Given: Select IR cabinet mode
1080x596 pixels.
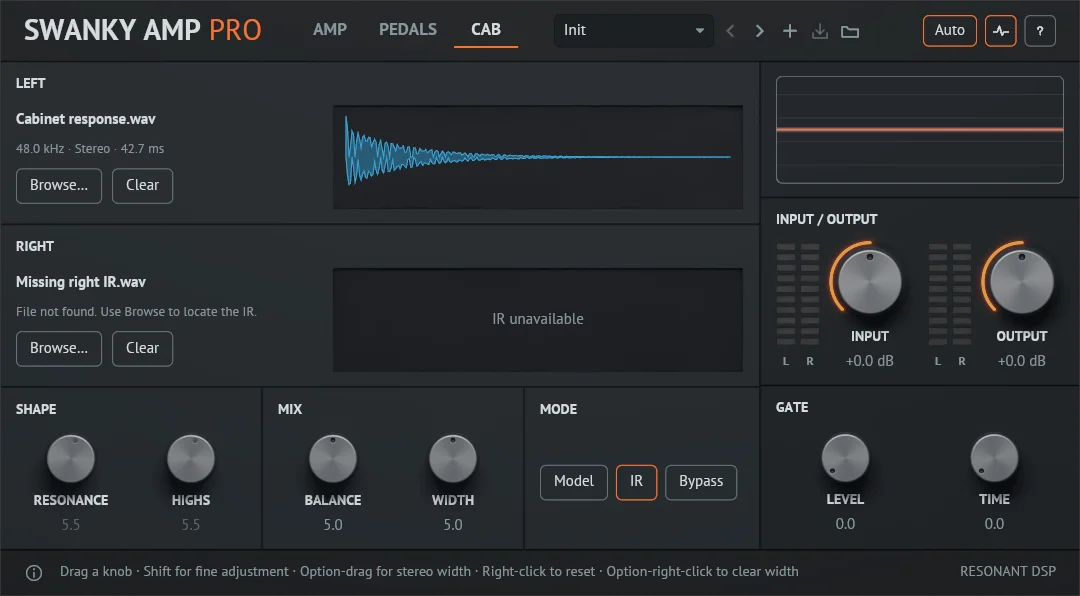Looking at the screenshot, I should pos(636,482).
